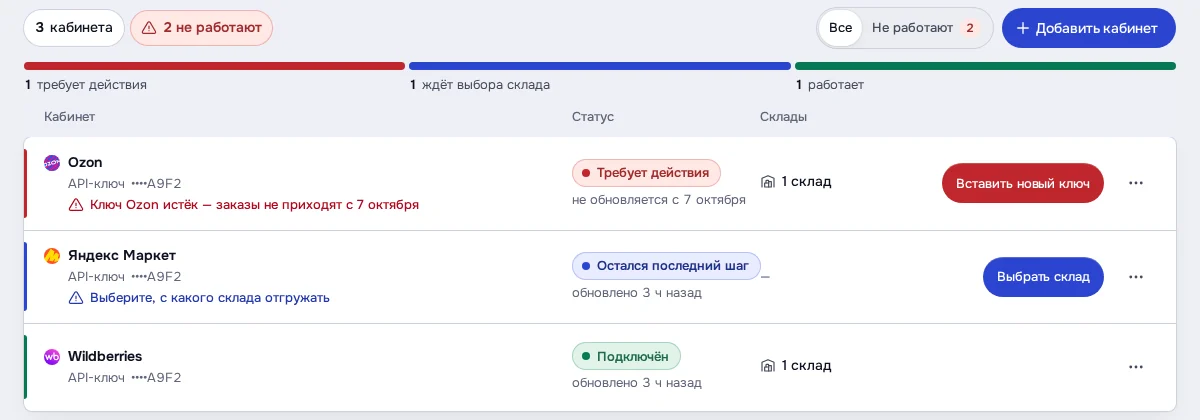Click the '2 не работают' alert chip
1200x420 pixels.
coord(201,28)
